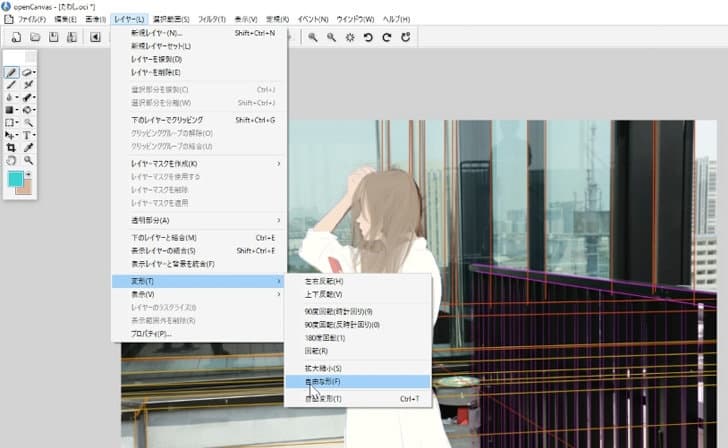728x448 pixels.
Task: Choose 新規レイヤーセット(L) menu entry
Action: [x=198, y=46]
